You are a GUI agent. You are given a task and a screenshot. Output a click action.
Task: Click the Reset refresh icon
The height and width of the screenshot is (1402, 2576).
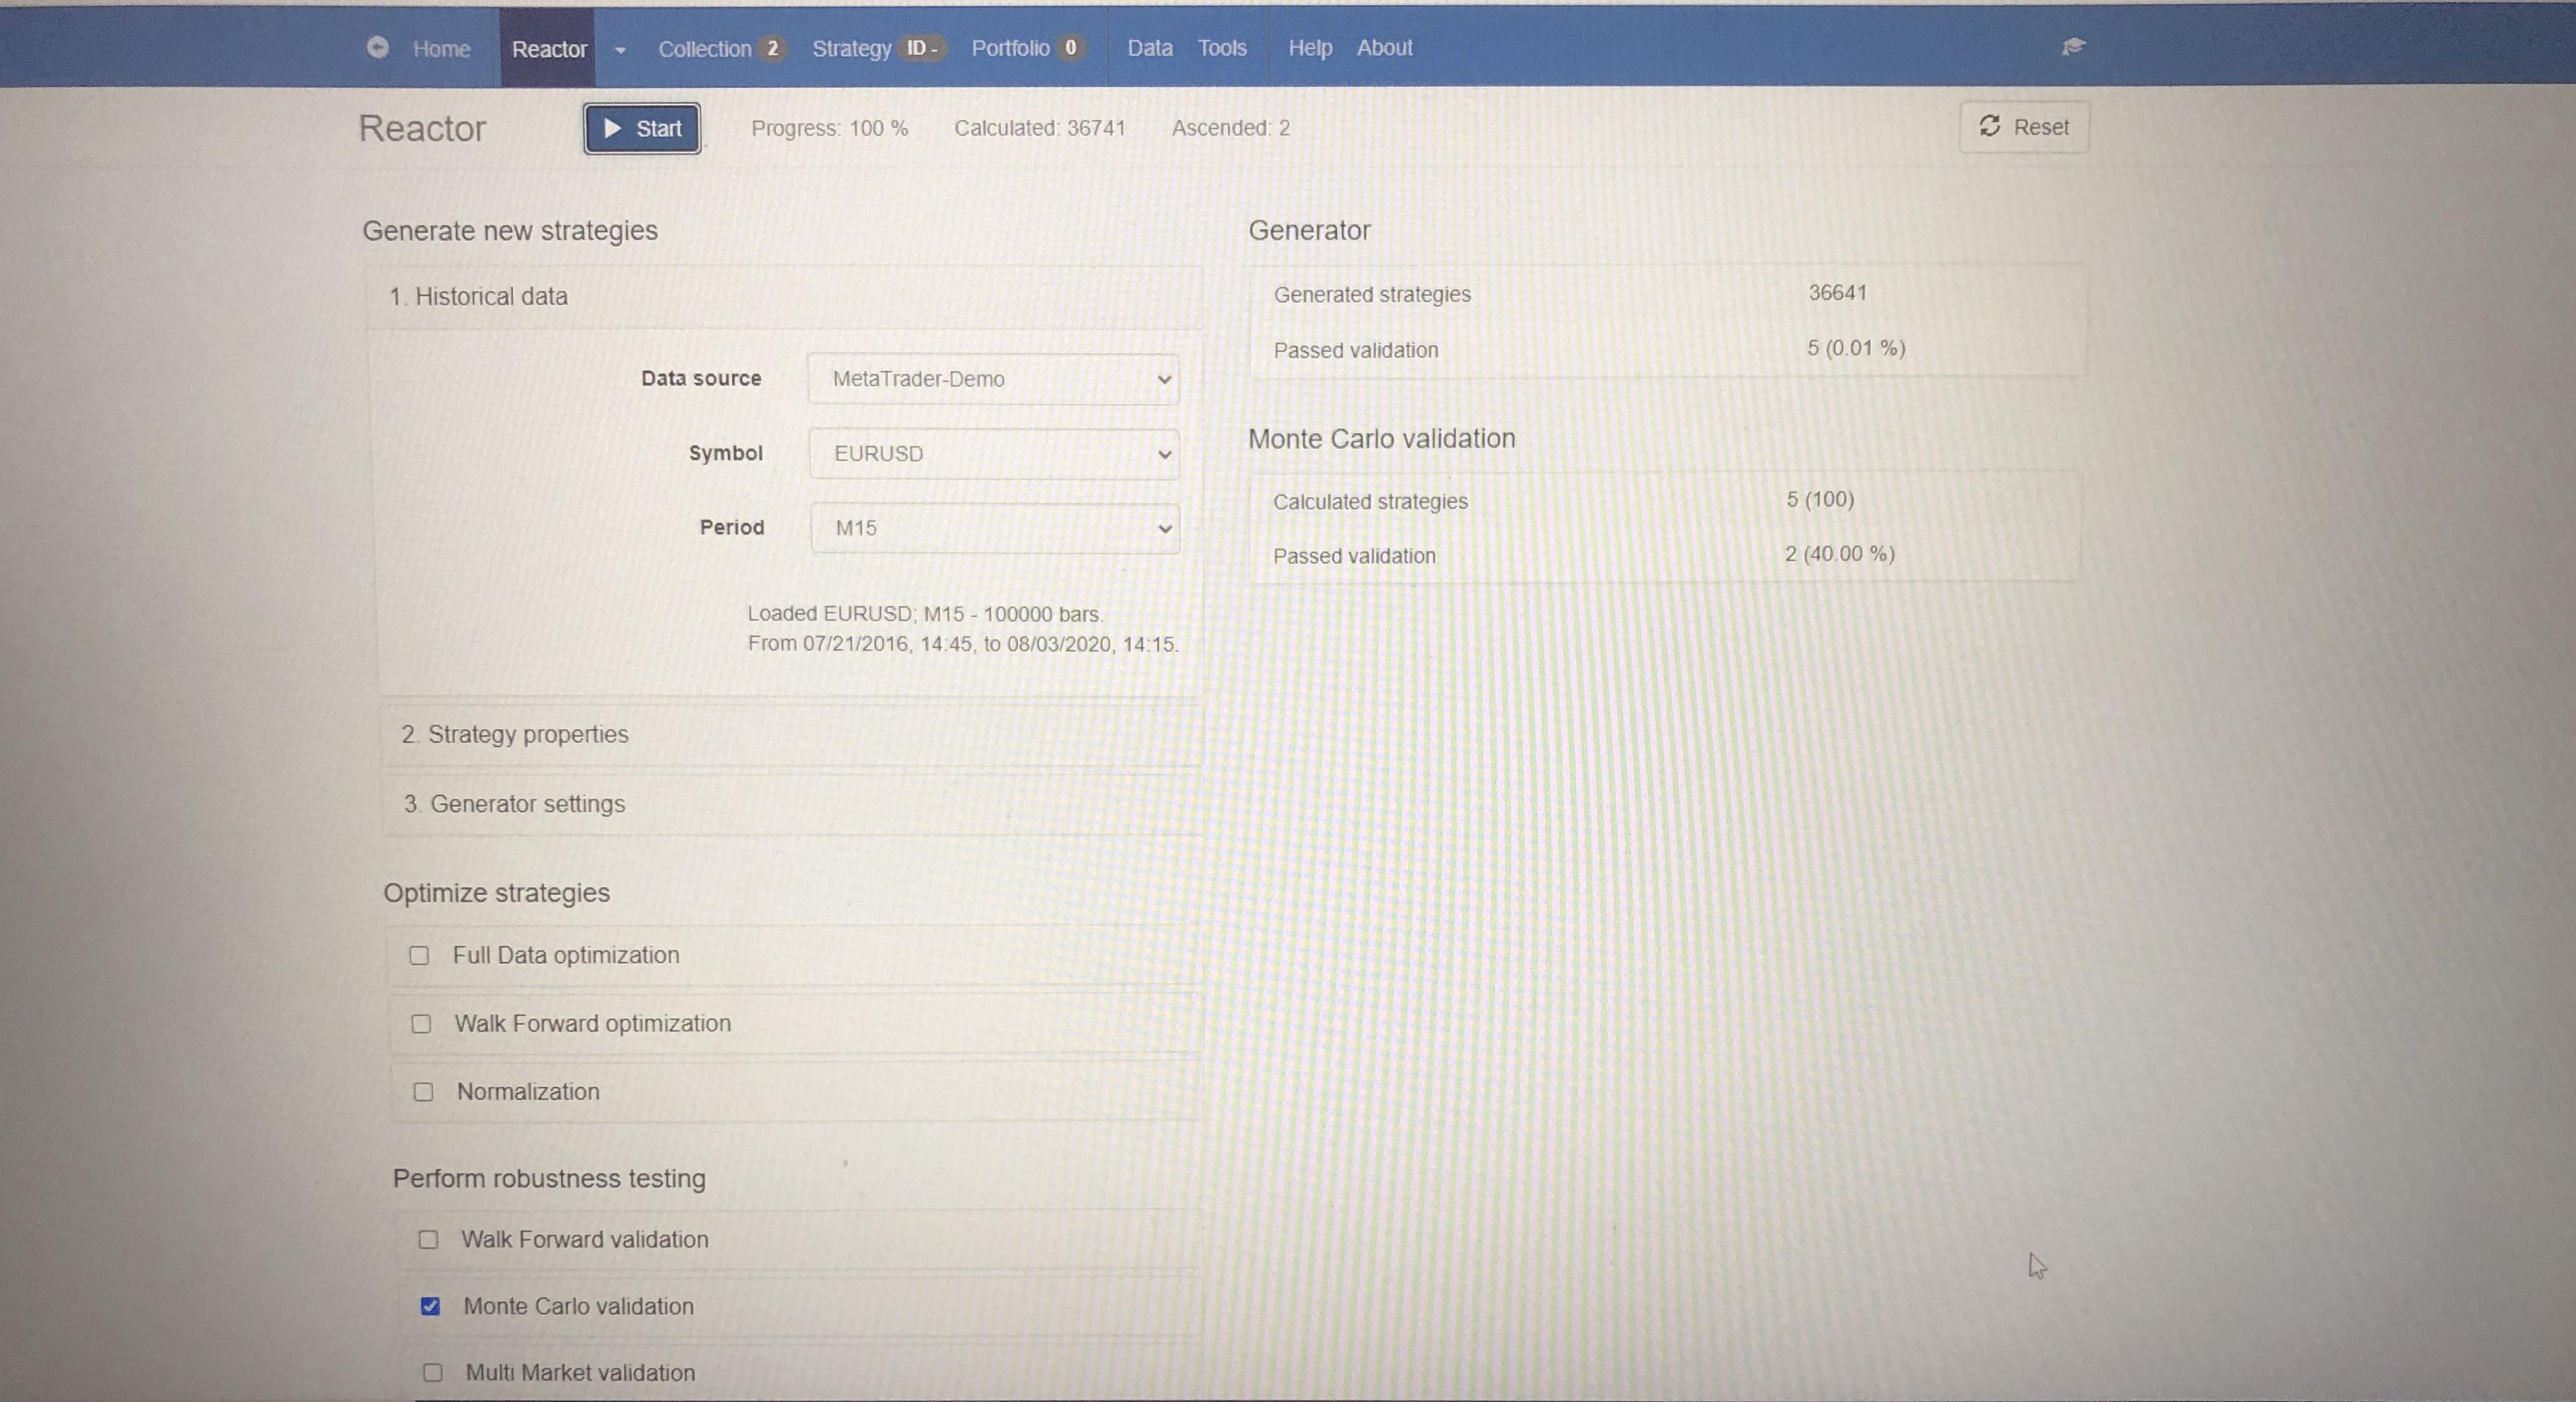pyautogui.click(x=1989, y=126)
